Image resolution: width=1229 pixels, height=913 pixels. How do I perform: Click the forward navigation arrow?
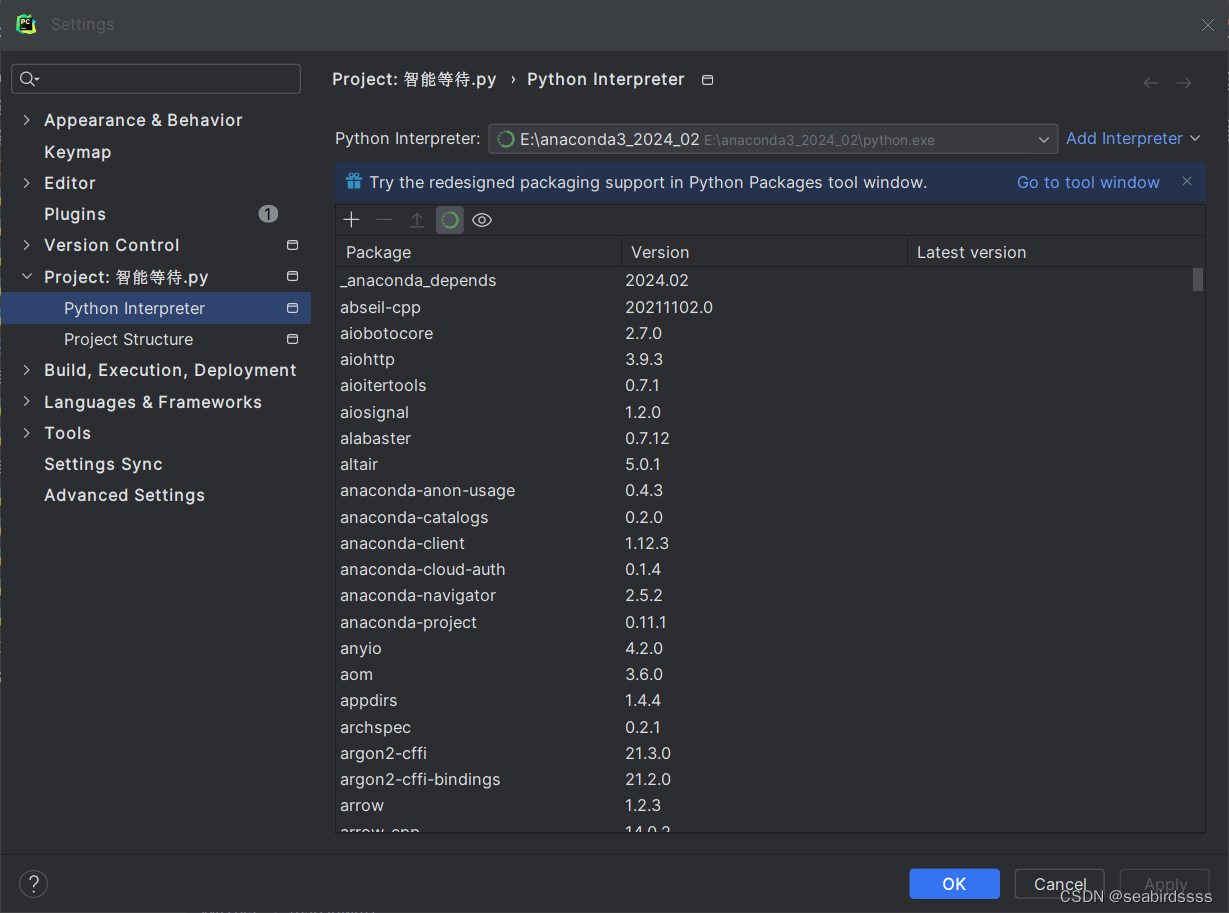click(1184, 83)
